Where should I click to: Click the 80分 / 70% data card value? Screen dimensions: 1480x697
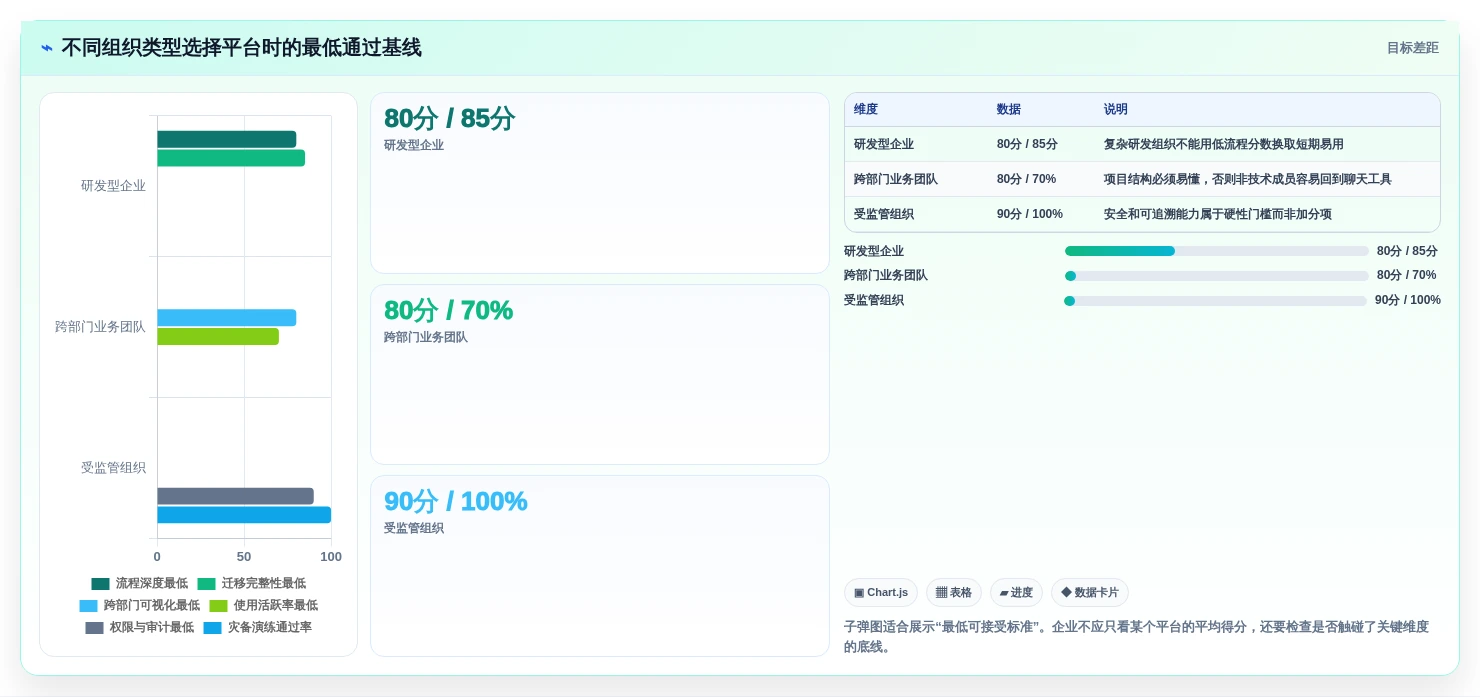tap(448, 310)
